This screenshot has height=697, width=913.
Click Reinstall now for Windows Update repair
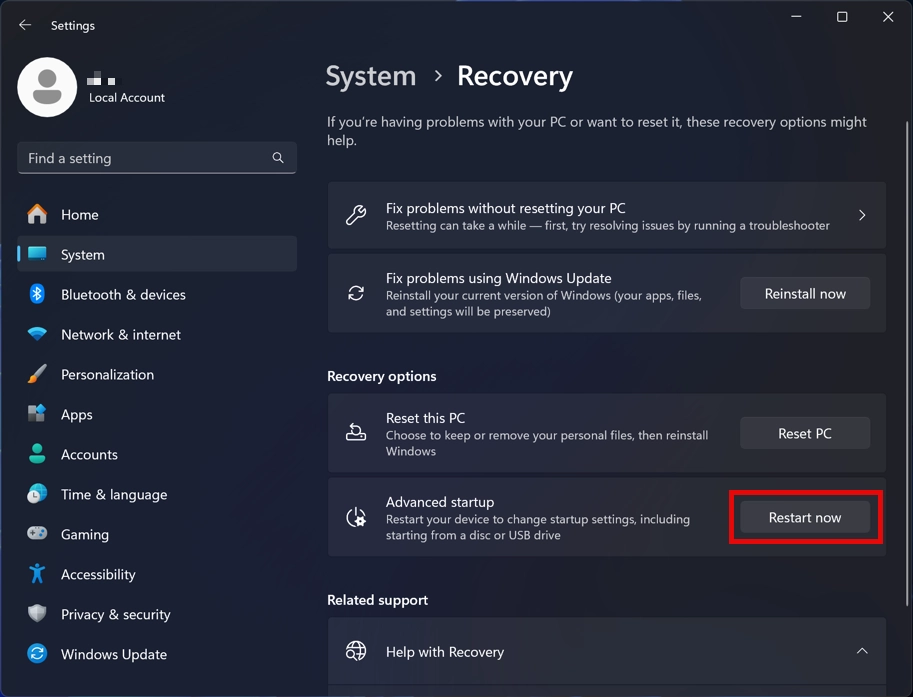point(805,293)
